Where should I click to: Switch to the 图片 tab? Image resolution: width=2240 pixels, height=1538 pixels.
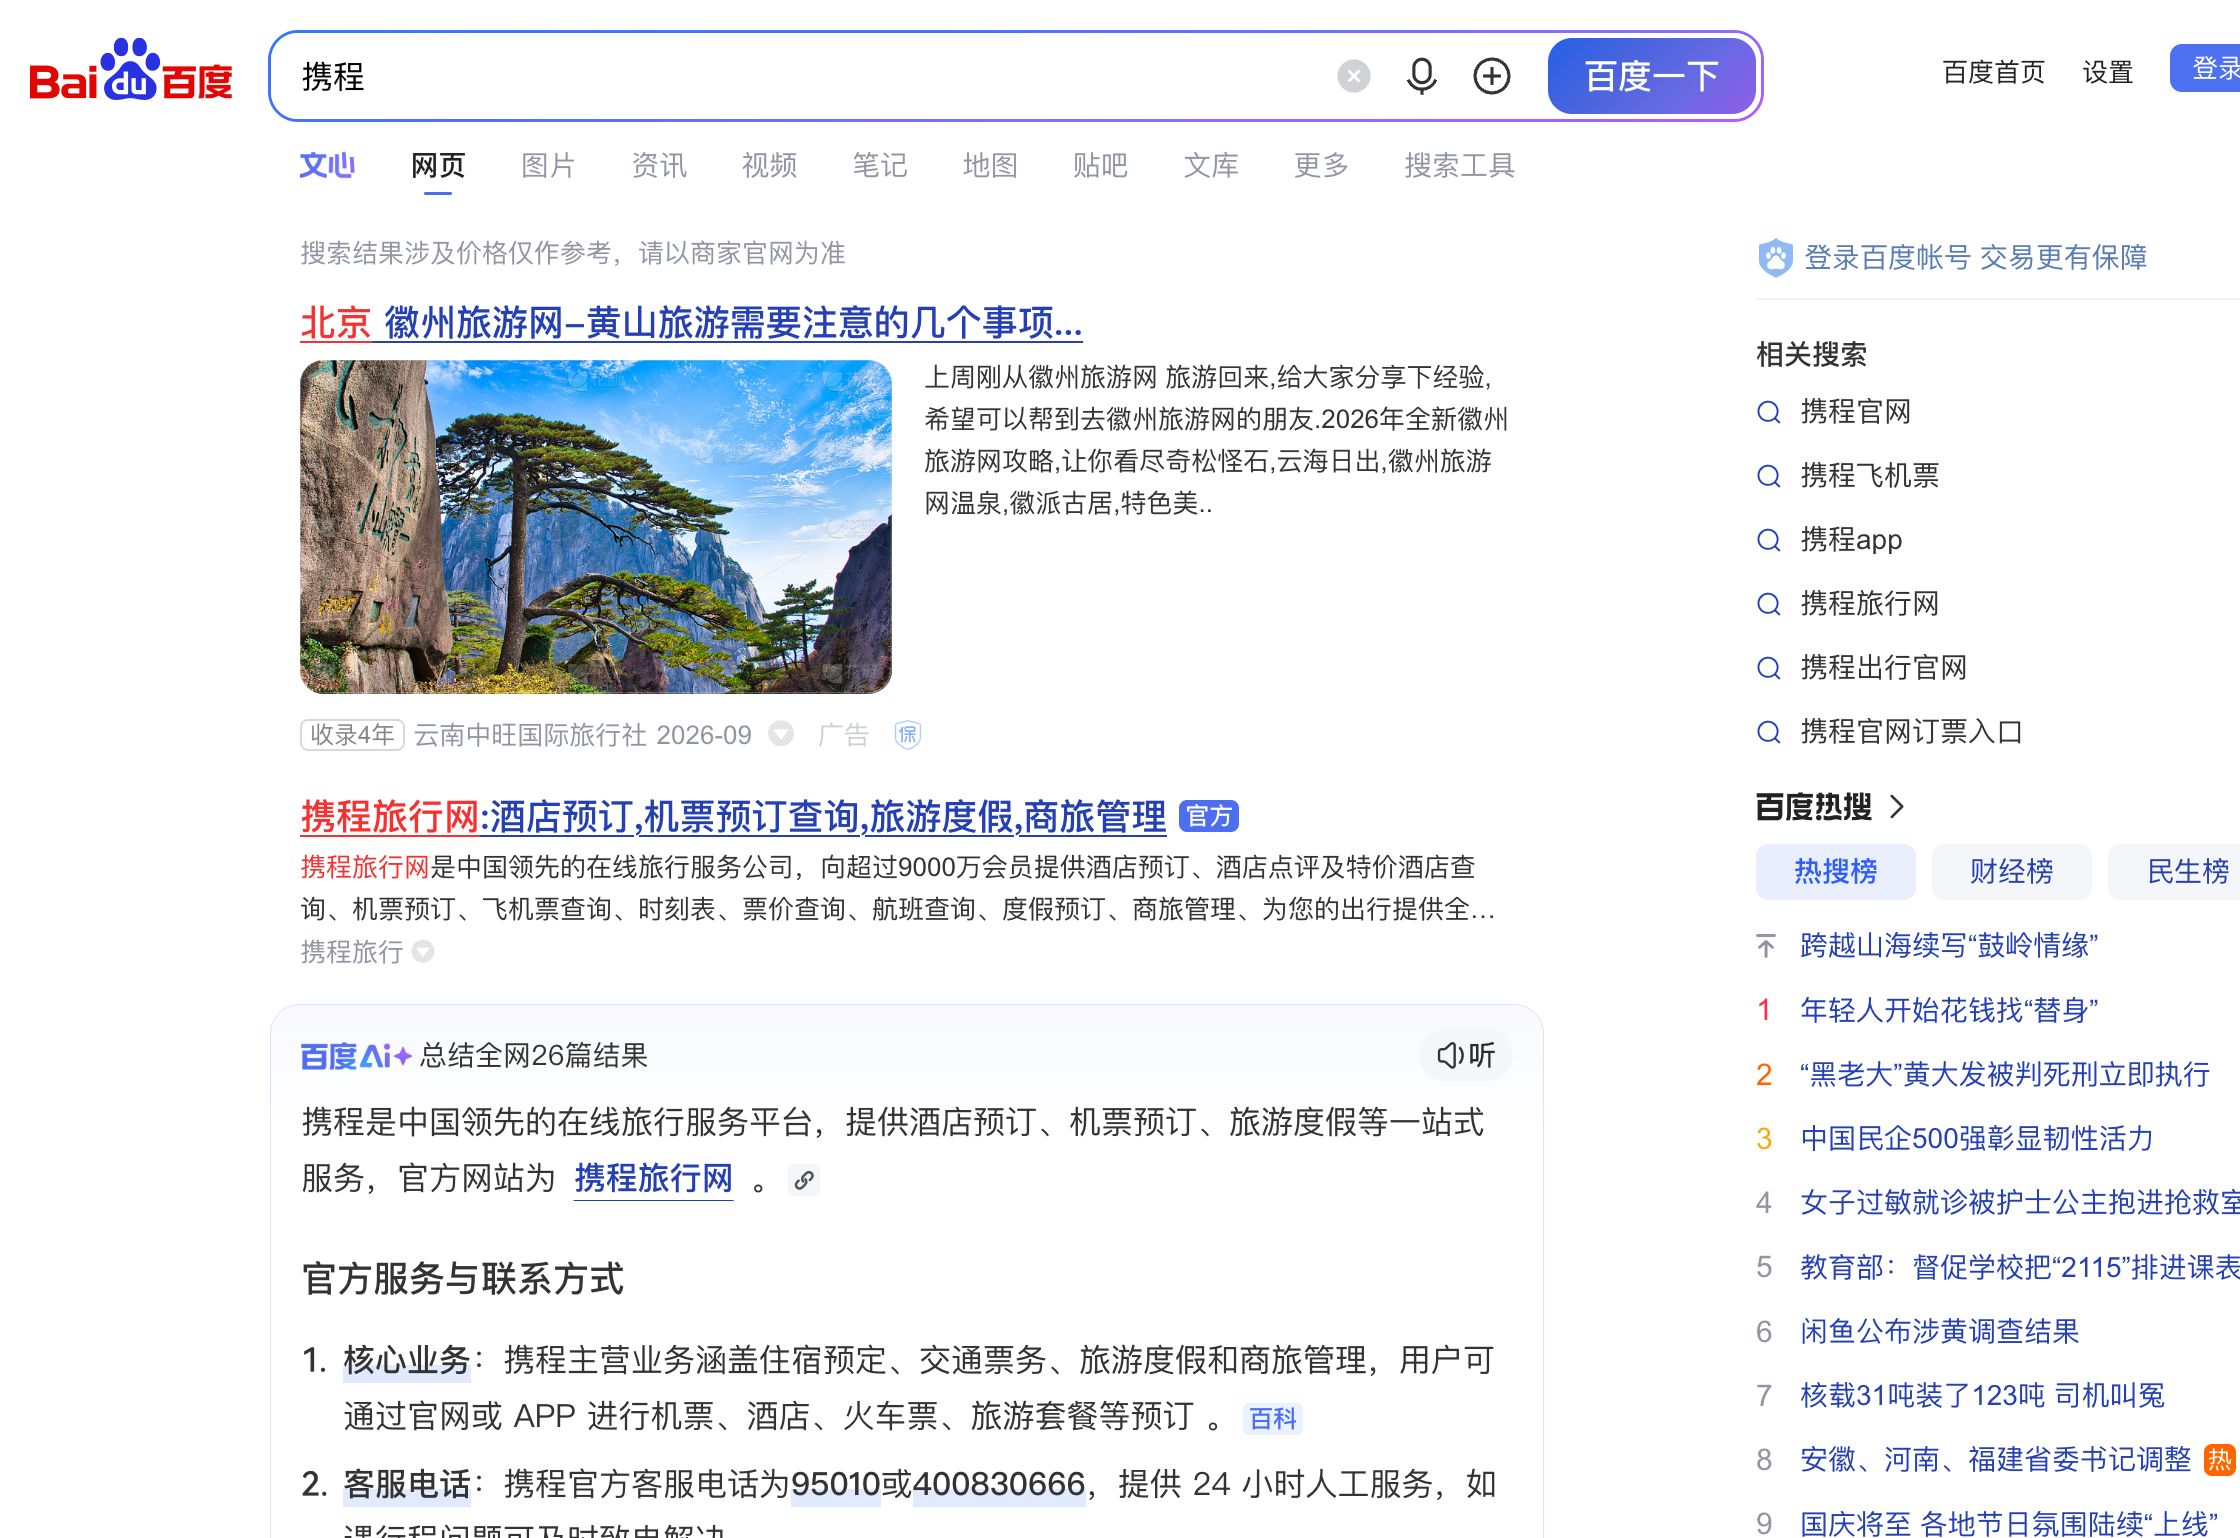click(548, 165)
